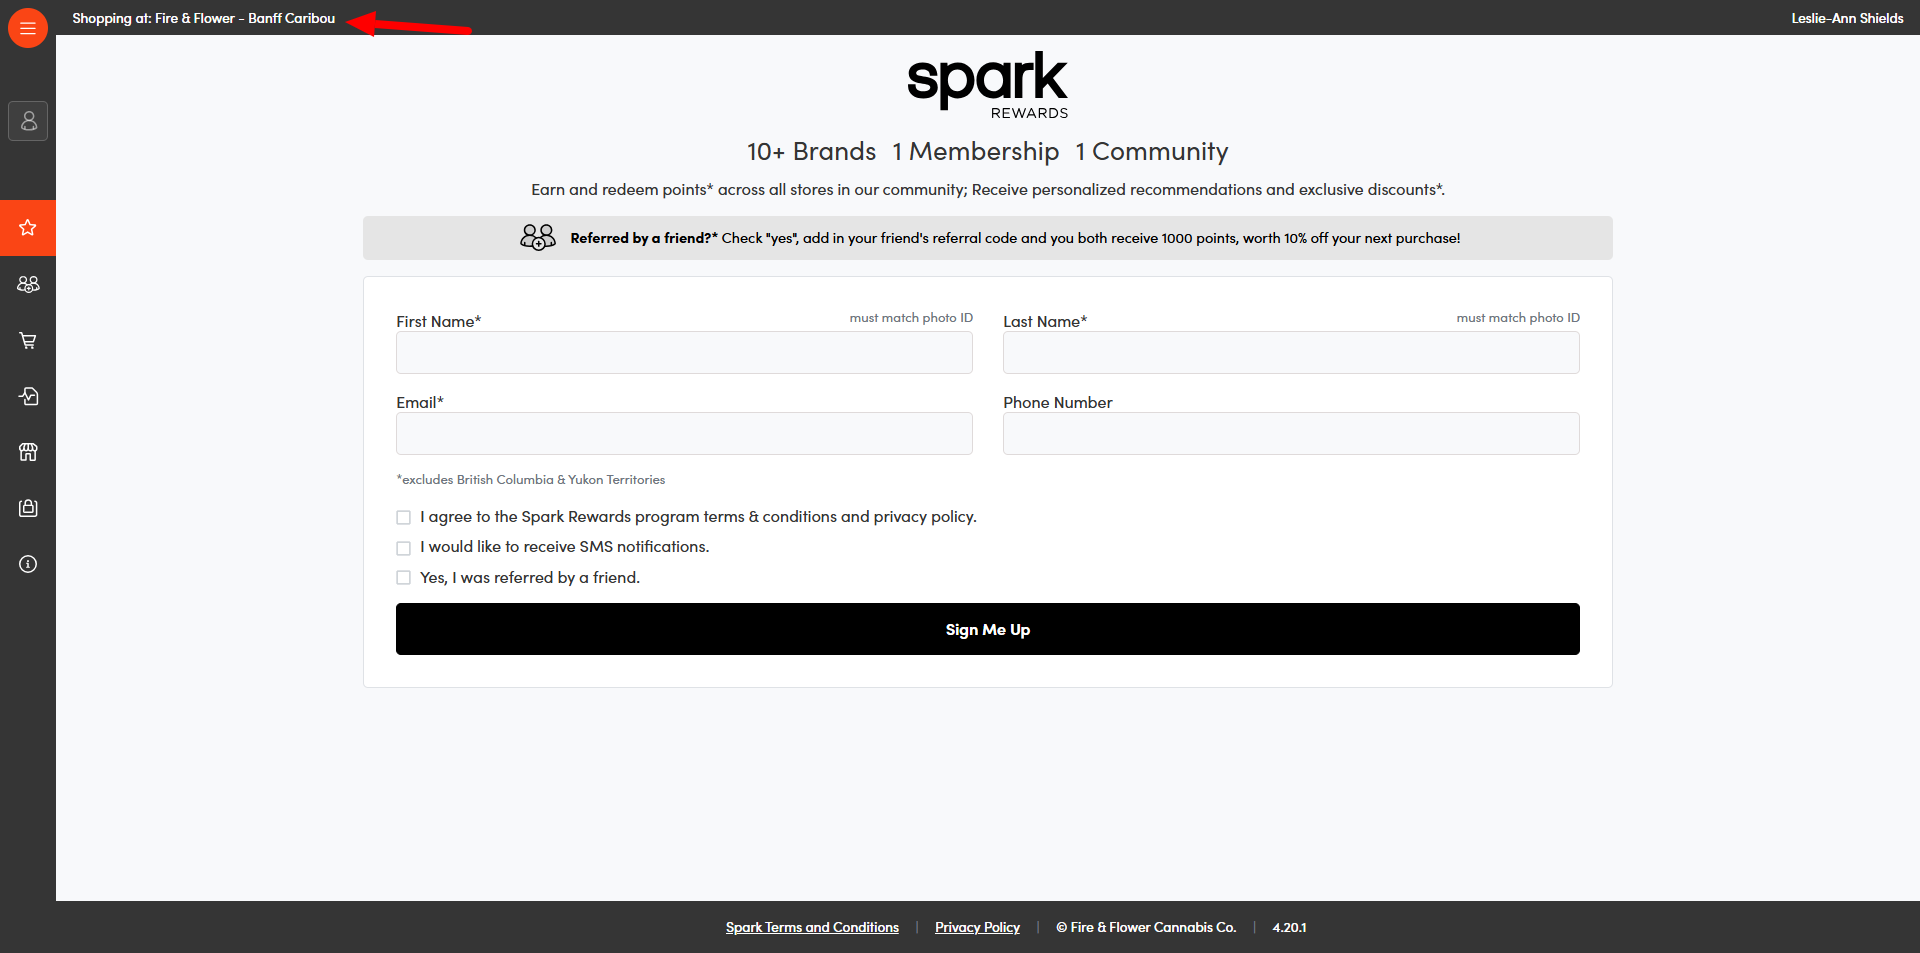Open the shopping bag sidebar icon
Image resolution: width=1920 pixels, height=953 pixels.
click(x=28, y=508)
